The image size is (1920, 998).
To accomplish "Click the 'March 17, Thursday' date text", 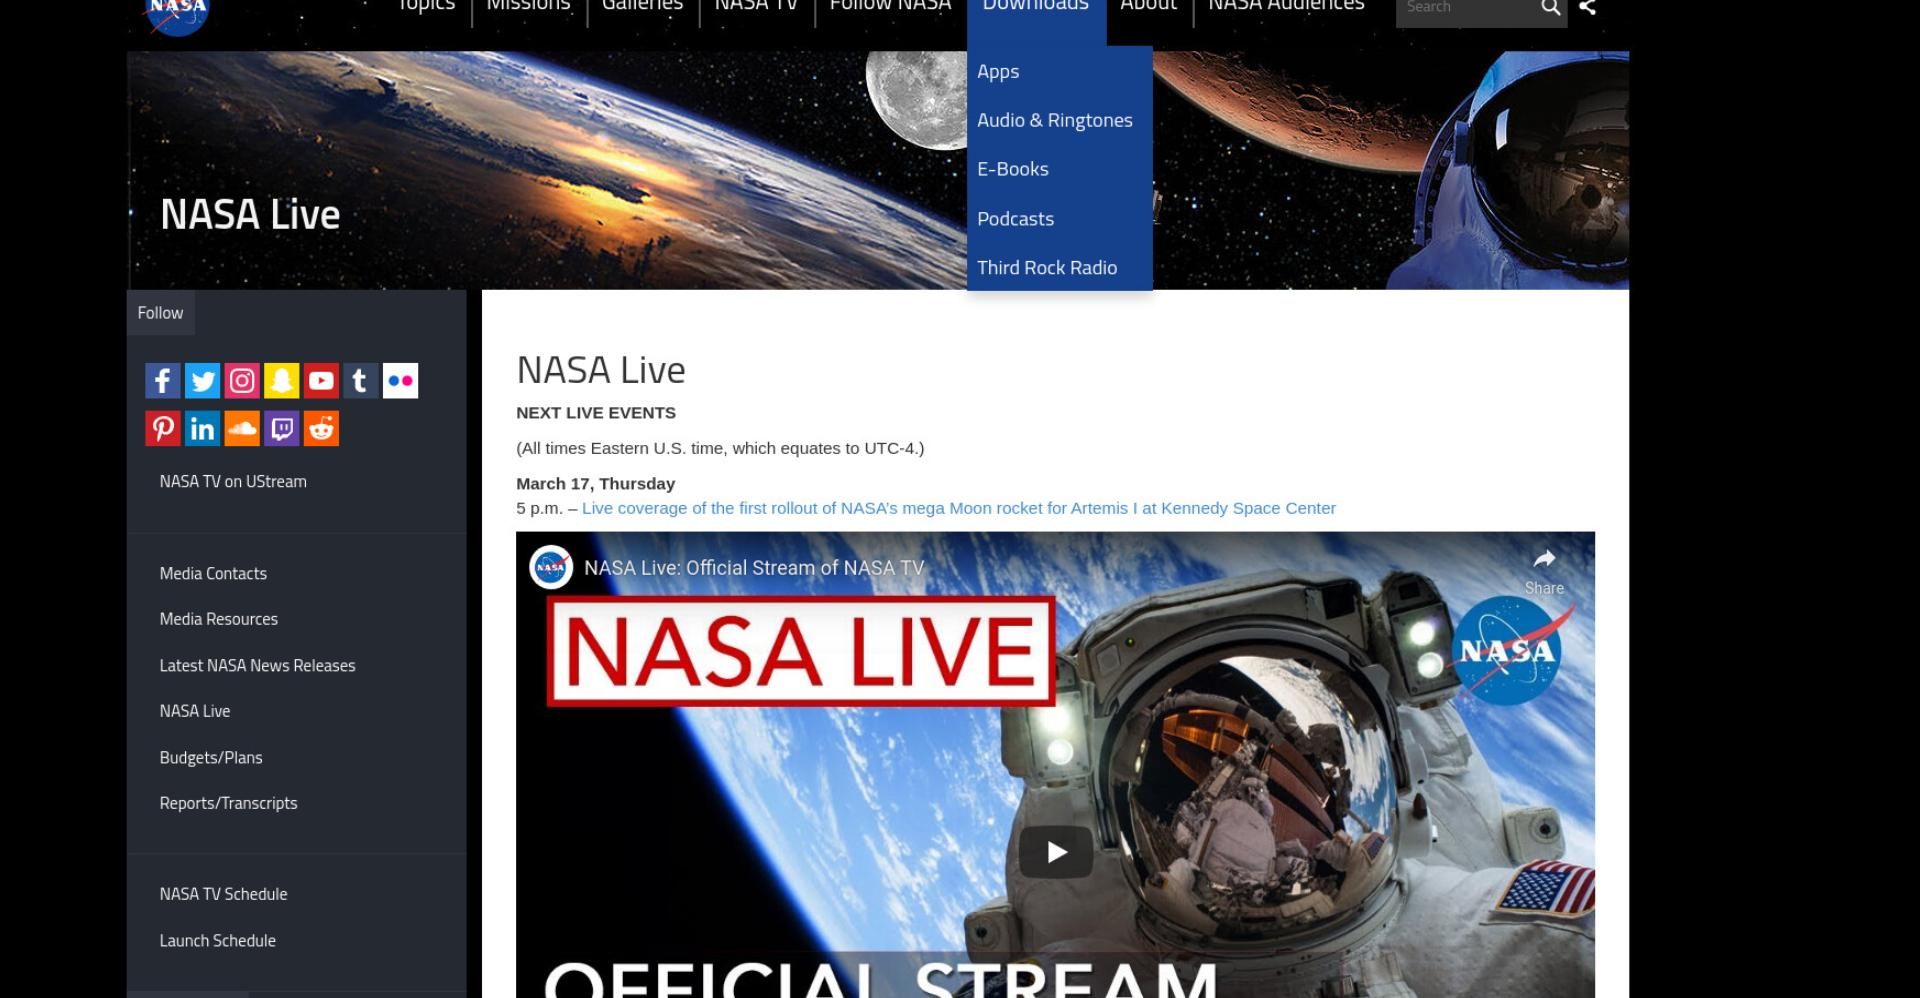I will point(596,484).
